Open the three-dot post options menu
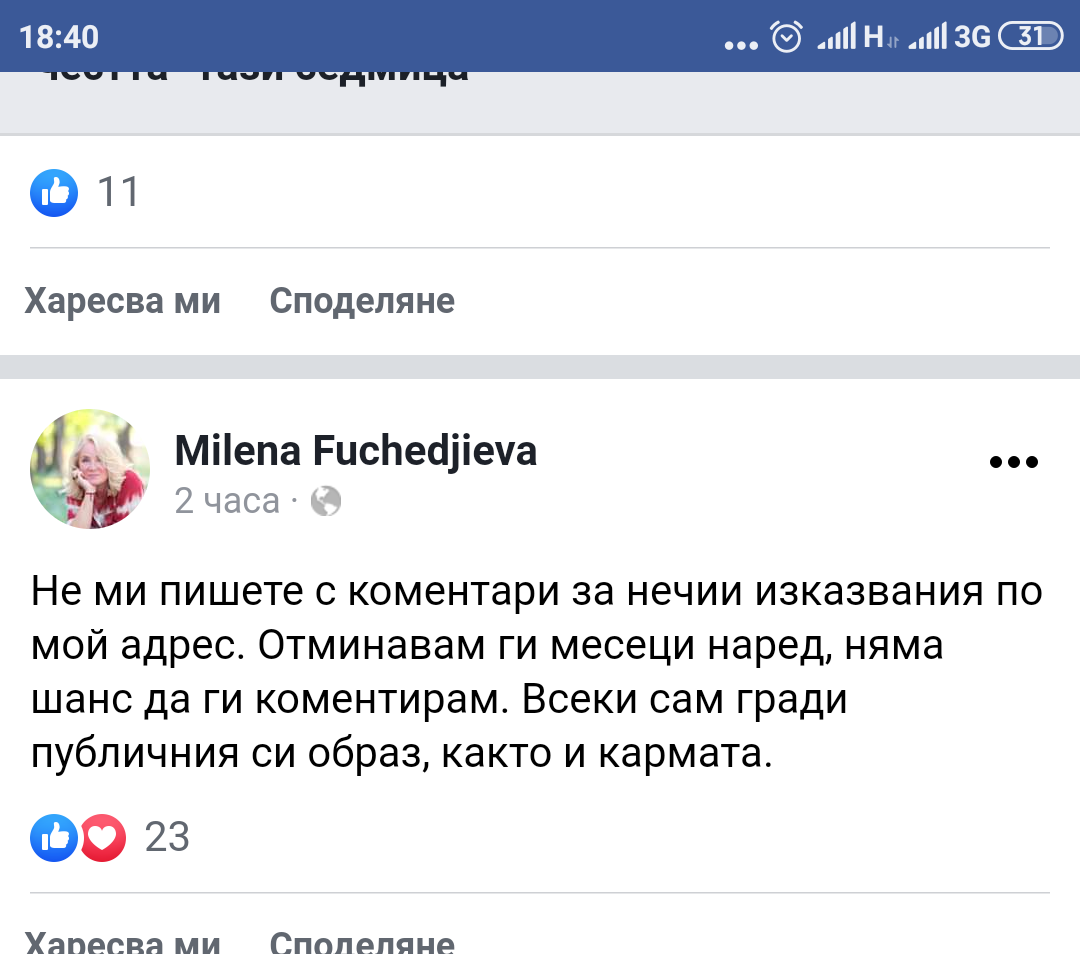 (x=1013, y=462)
